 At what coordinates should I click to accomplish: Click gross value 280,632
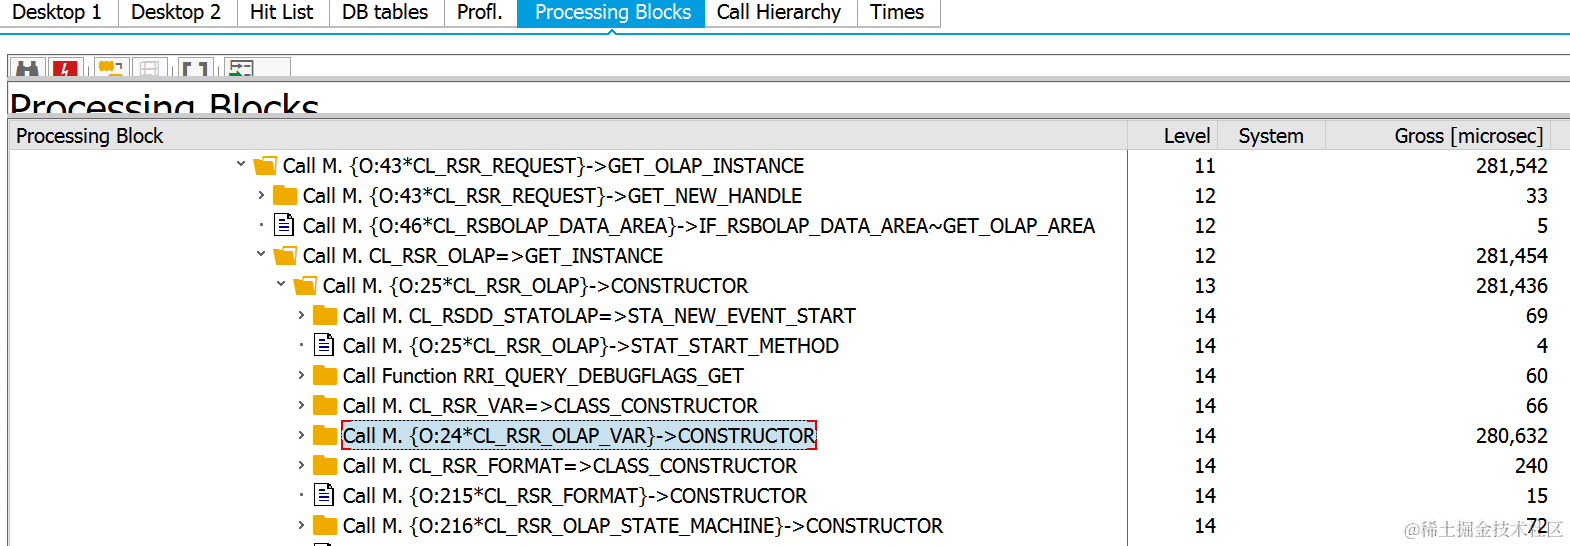1511,436
